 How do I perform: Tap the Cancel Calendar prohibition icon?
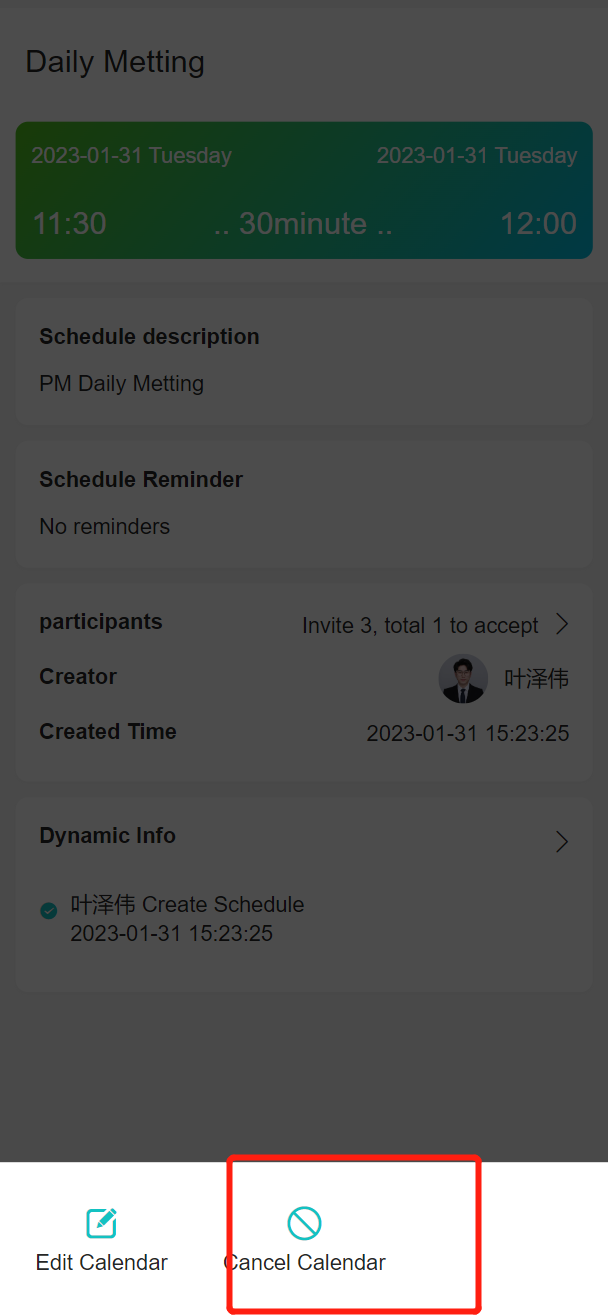tap(304, 1223)
